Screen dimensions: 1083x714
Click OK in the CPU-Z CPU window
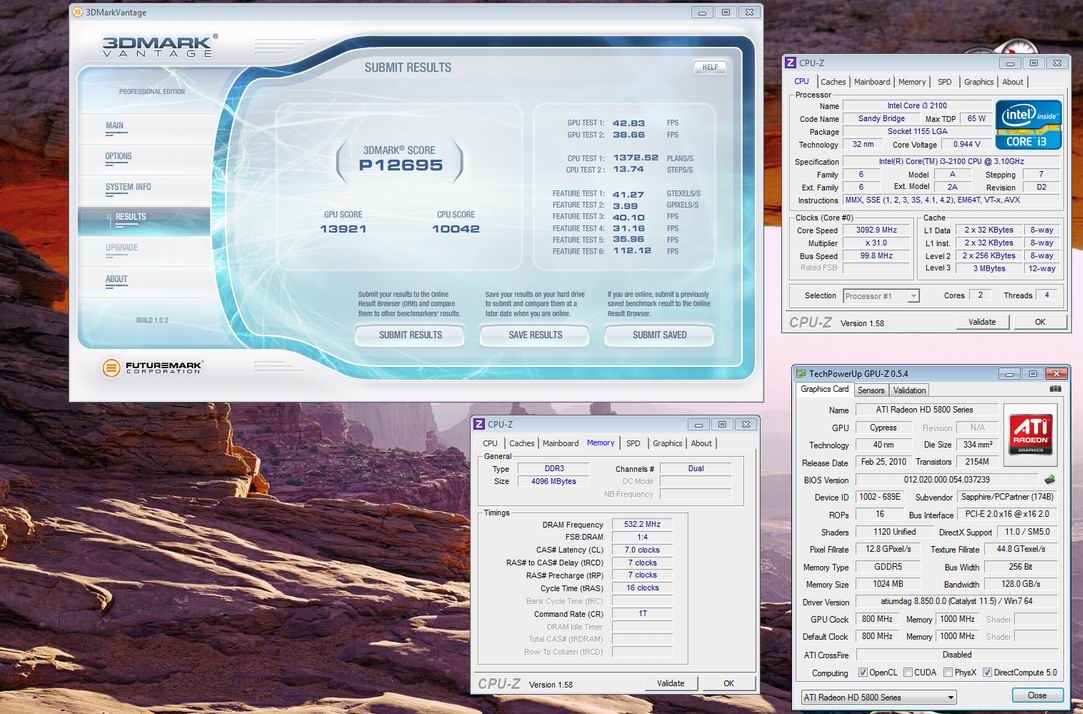(1040, 322)
